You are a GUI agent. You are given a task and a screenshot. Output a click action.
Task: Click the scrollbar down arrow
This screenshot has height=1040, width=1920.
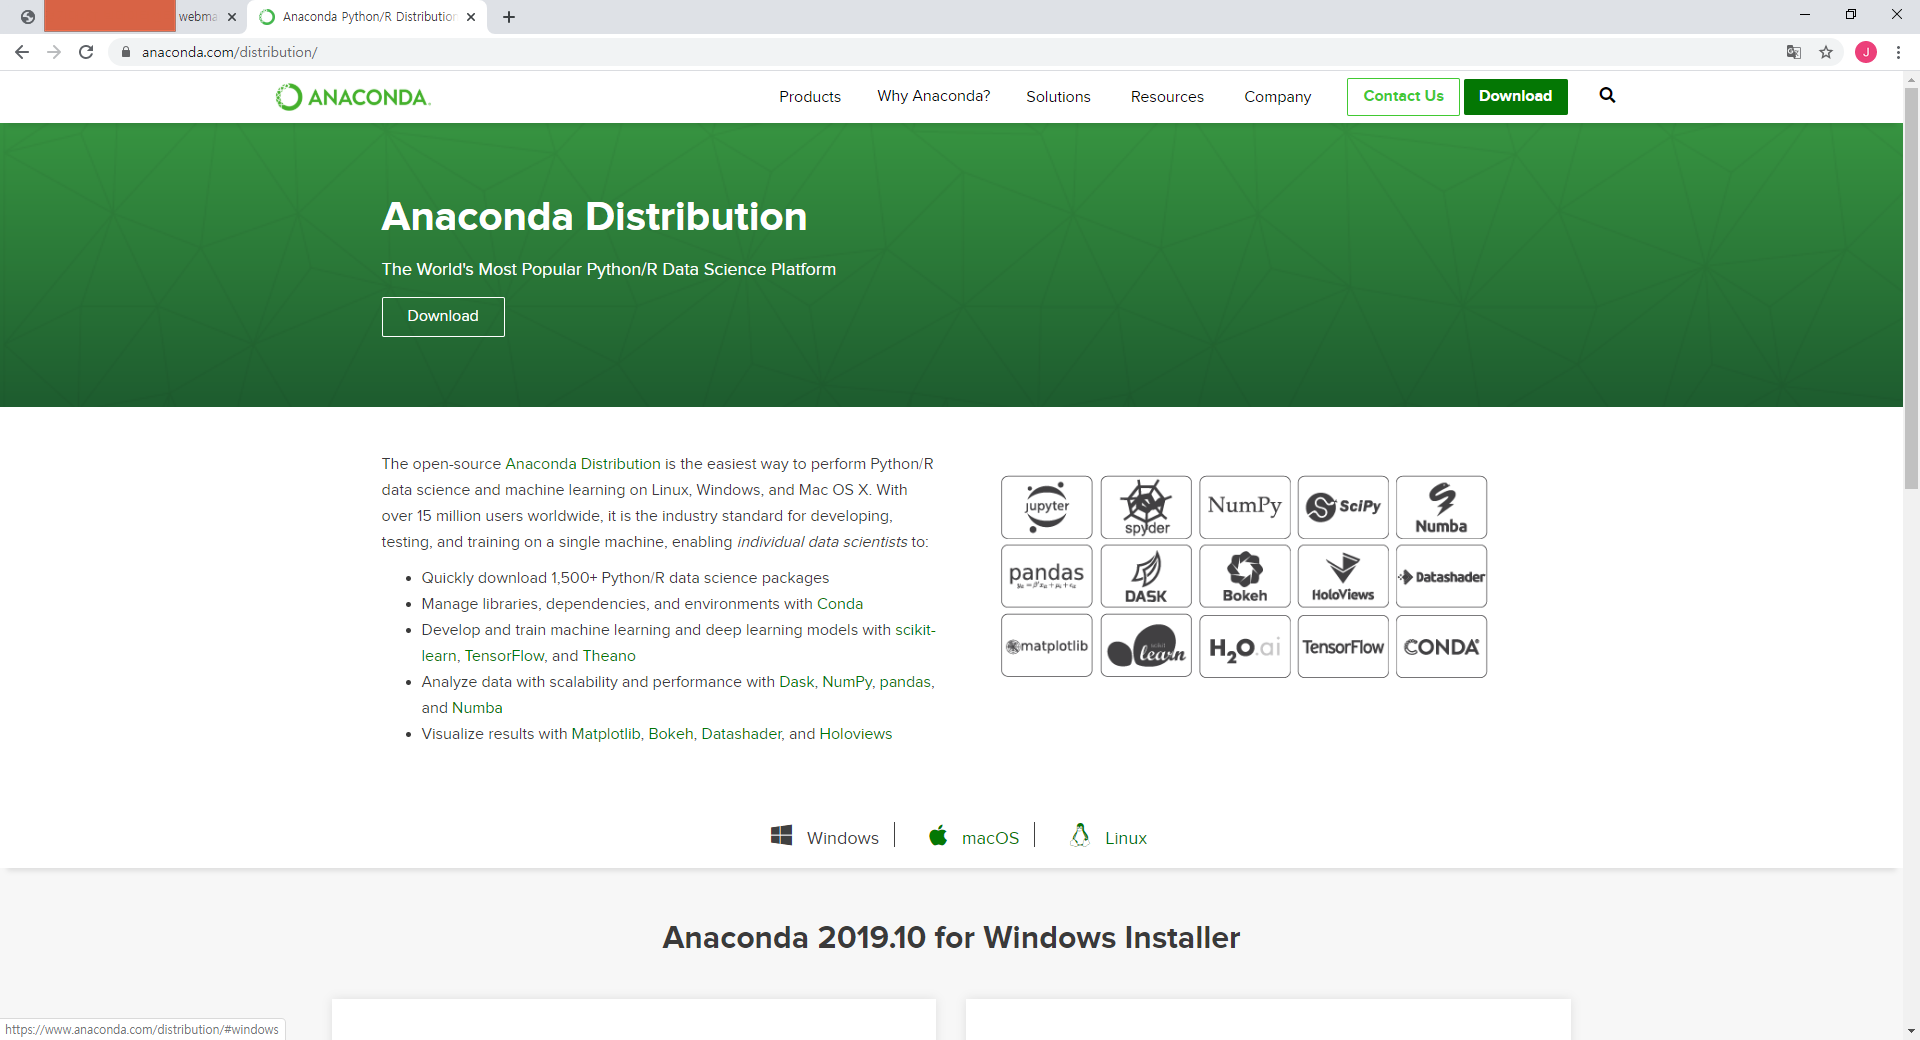pyautogui.click(x=1911, y=1030)
